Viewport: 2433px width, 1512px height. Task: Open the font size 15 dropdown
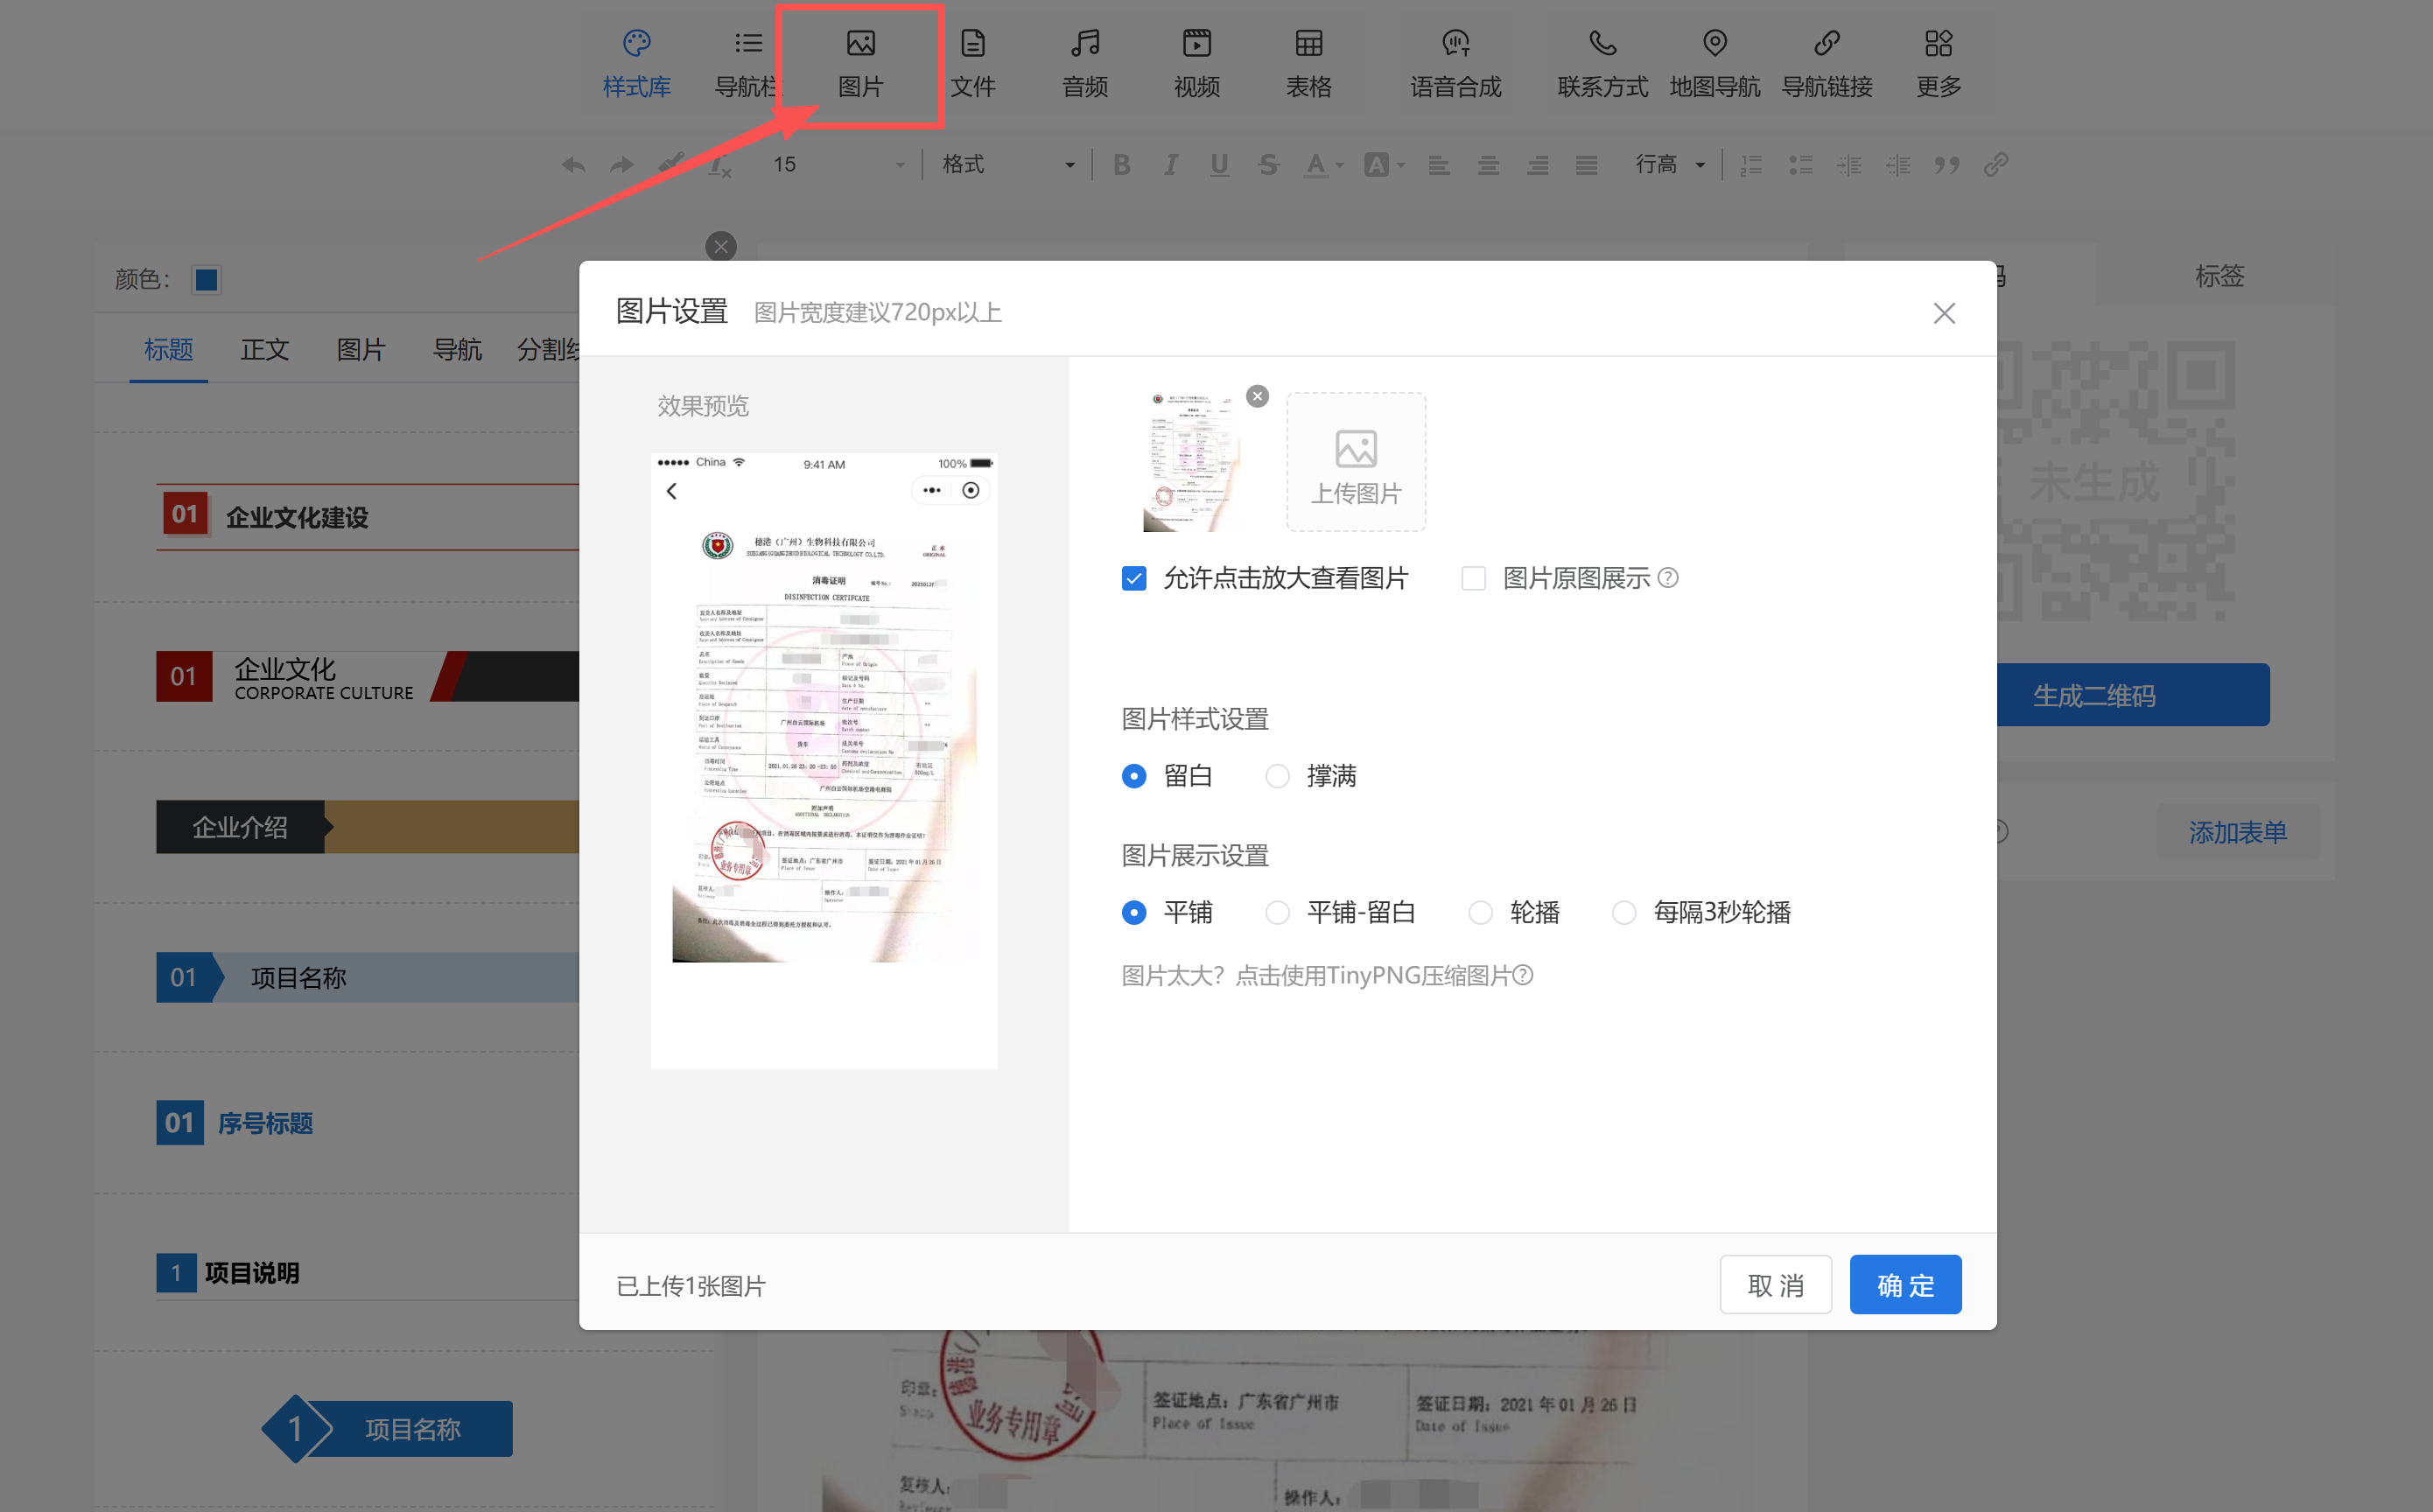838,164
